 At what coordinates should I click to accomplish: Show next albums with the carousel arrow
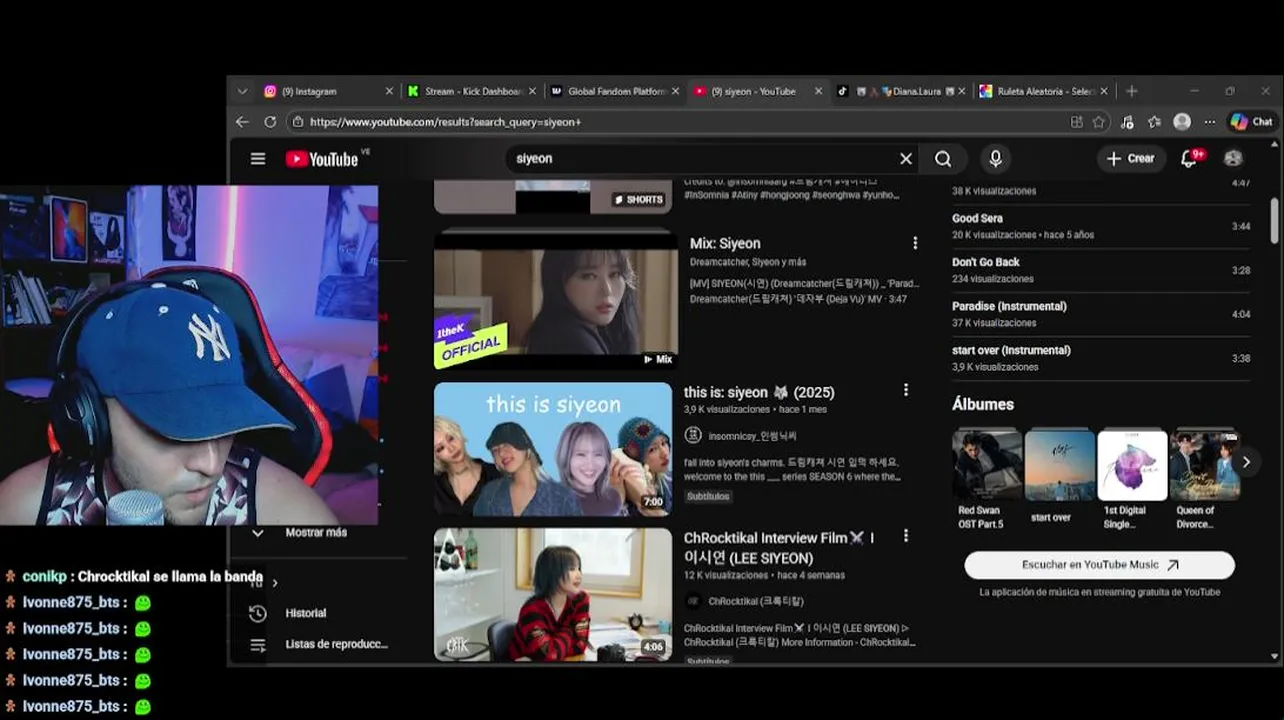(x=1246, y=462)
